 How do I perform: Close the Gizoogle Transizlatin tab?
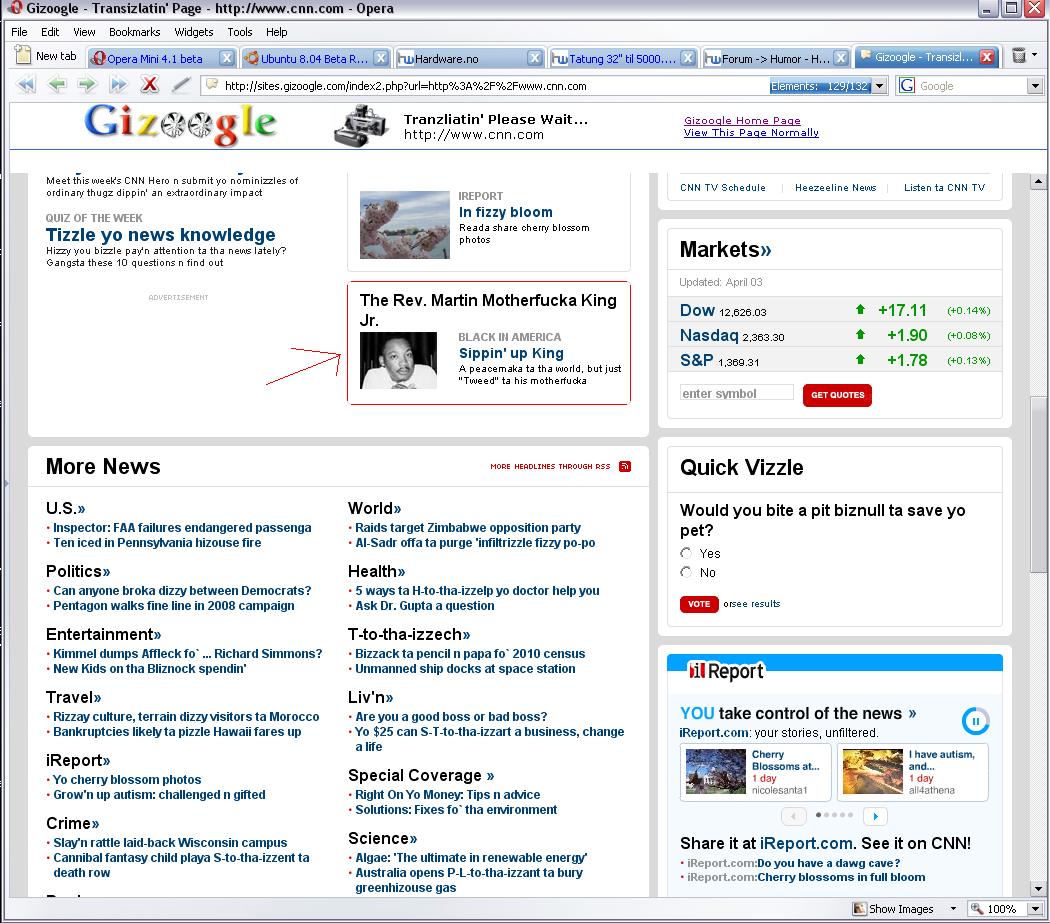pos(986,57)
